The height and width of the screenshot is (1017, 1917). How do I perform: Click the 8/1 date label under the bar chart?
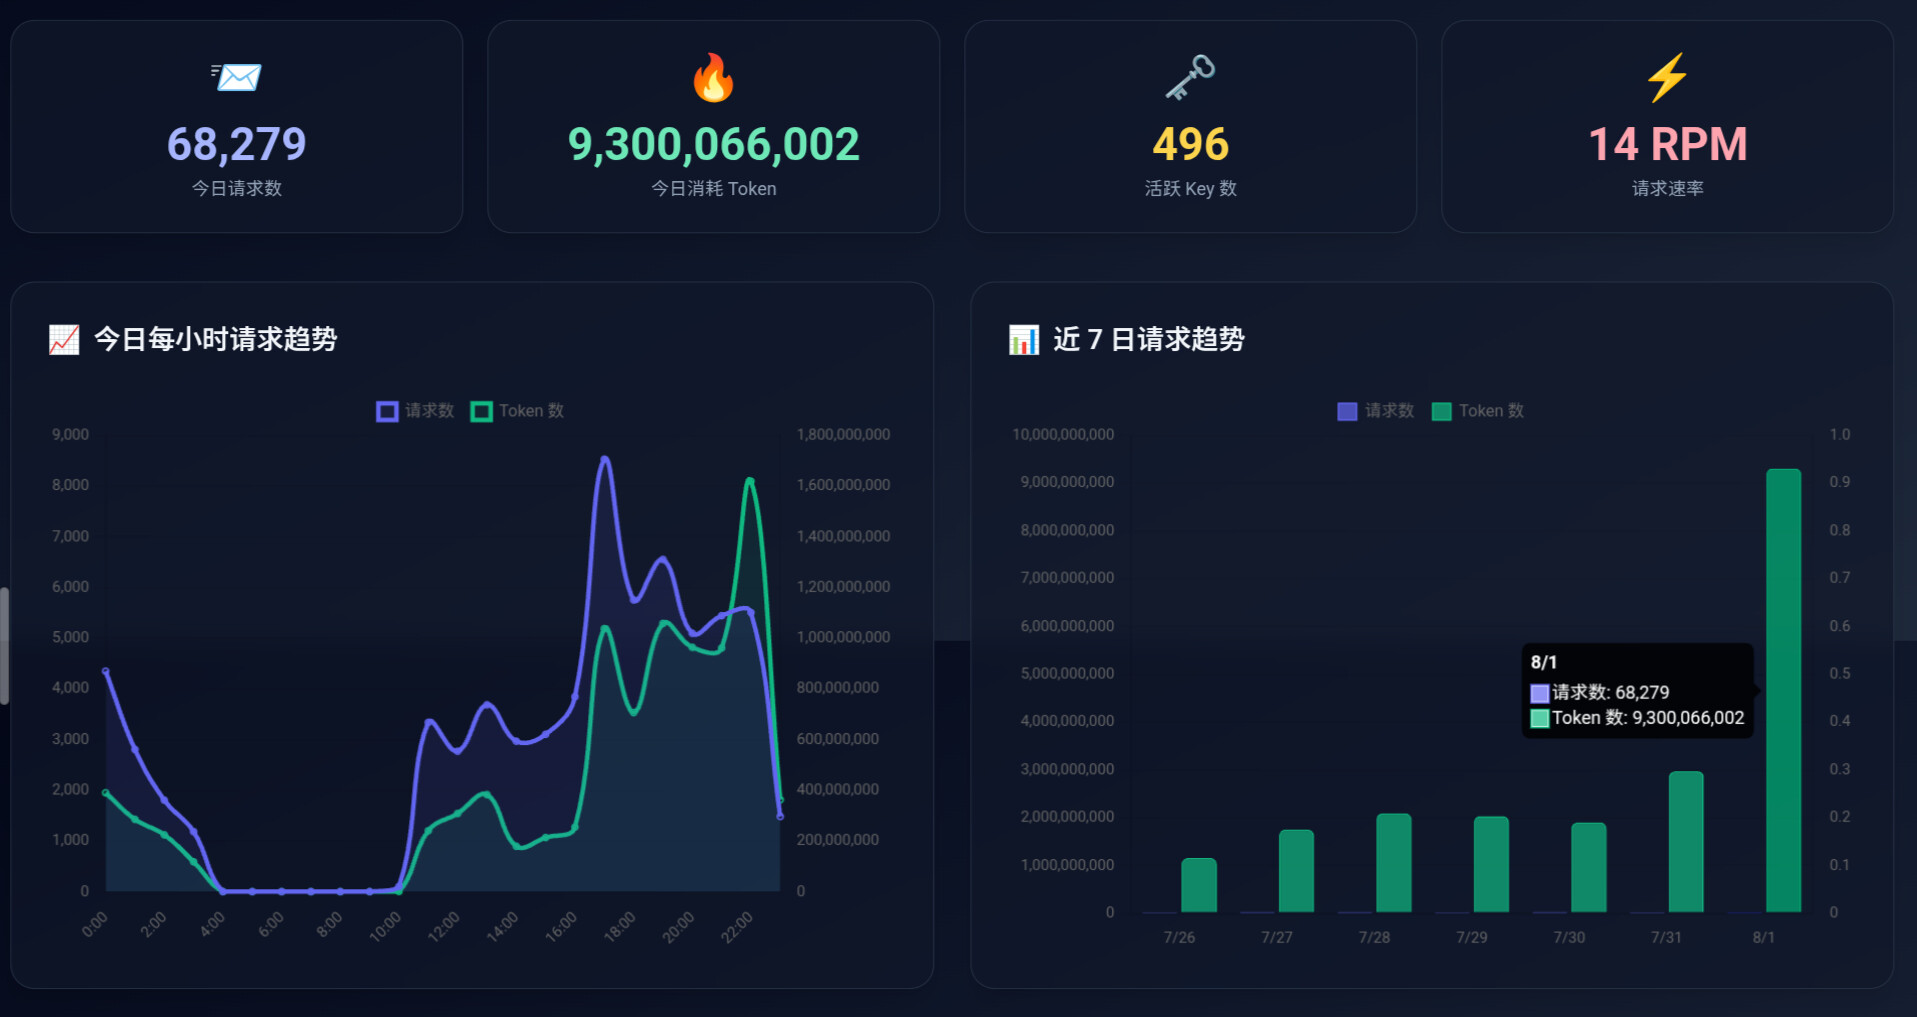pos(1764,938)
